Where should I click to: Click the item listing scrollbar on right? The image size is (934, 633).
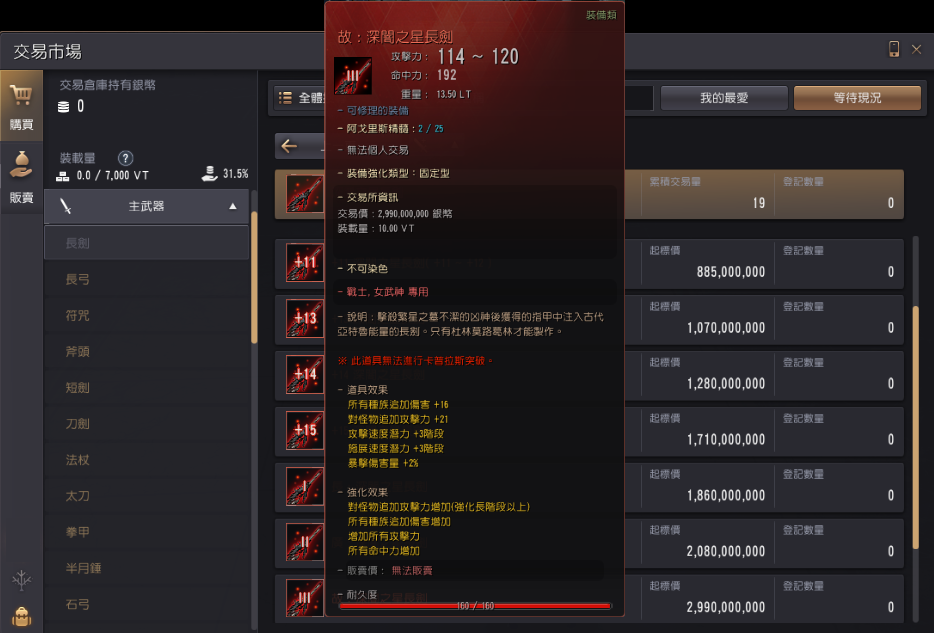916,428
